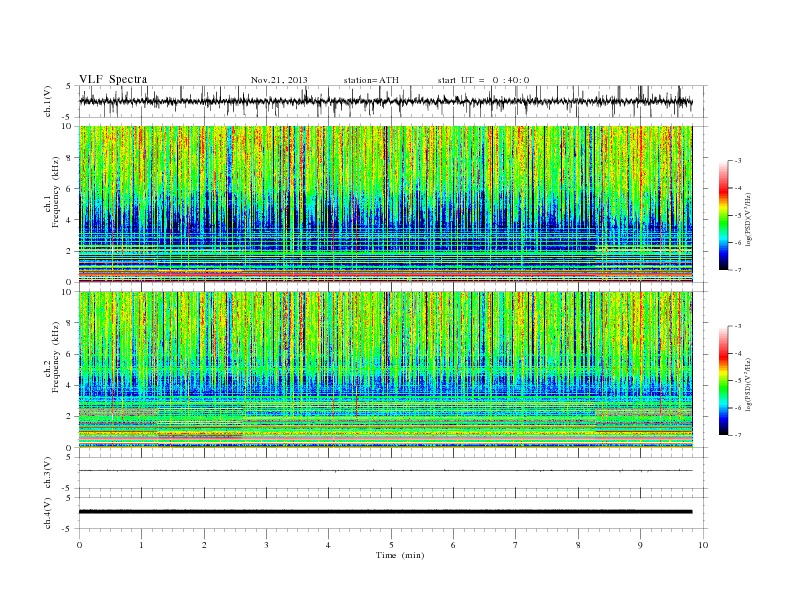The width and height of the screenshot is (792, 612).
Task: Click the "10" tick on time axis
Action: pyautogui.click(x=703, y=545)
